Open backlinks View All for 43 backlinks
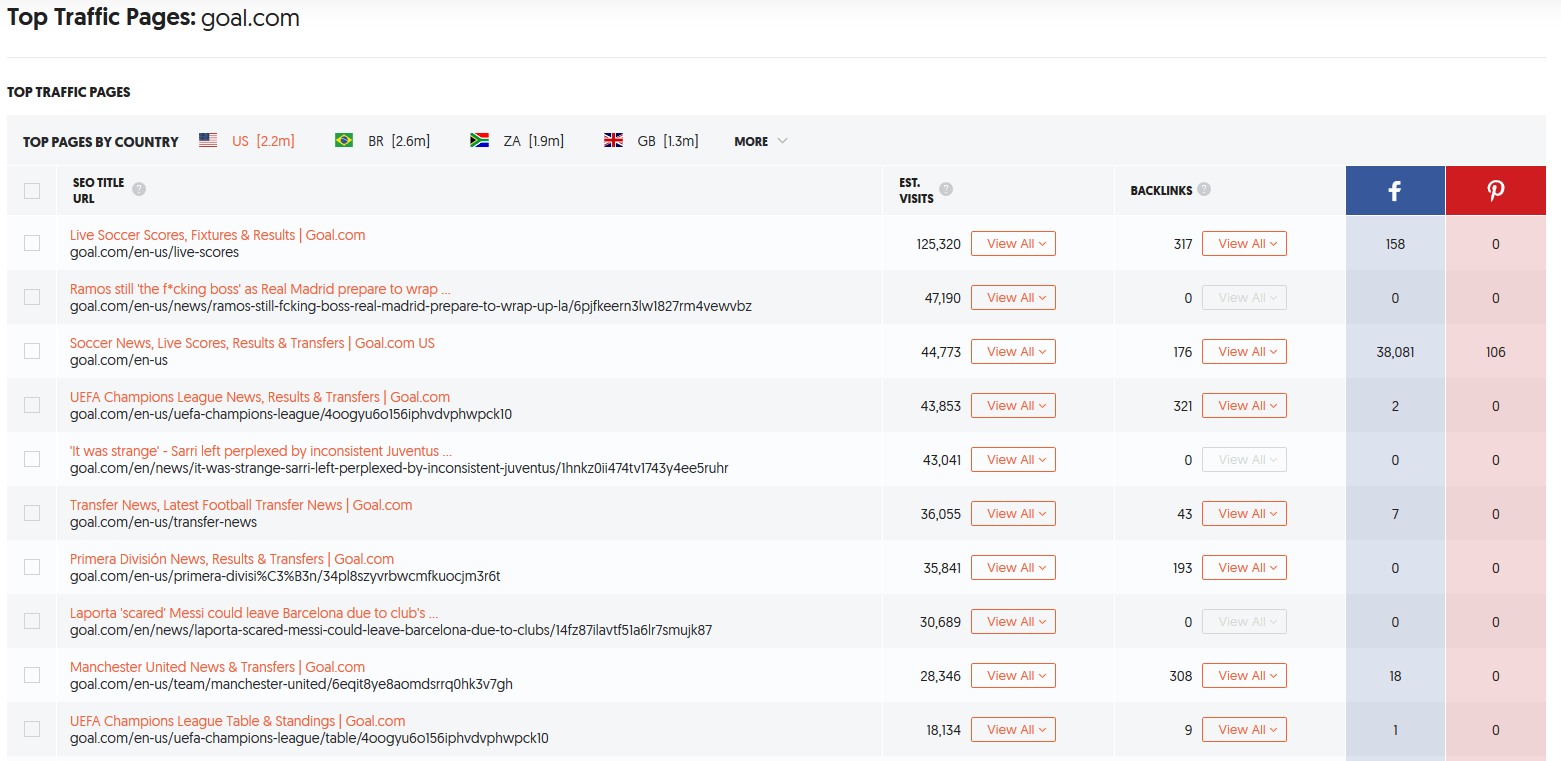This screenshot has width=1561, height=761. point(1244,514)
